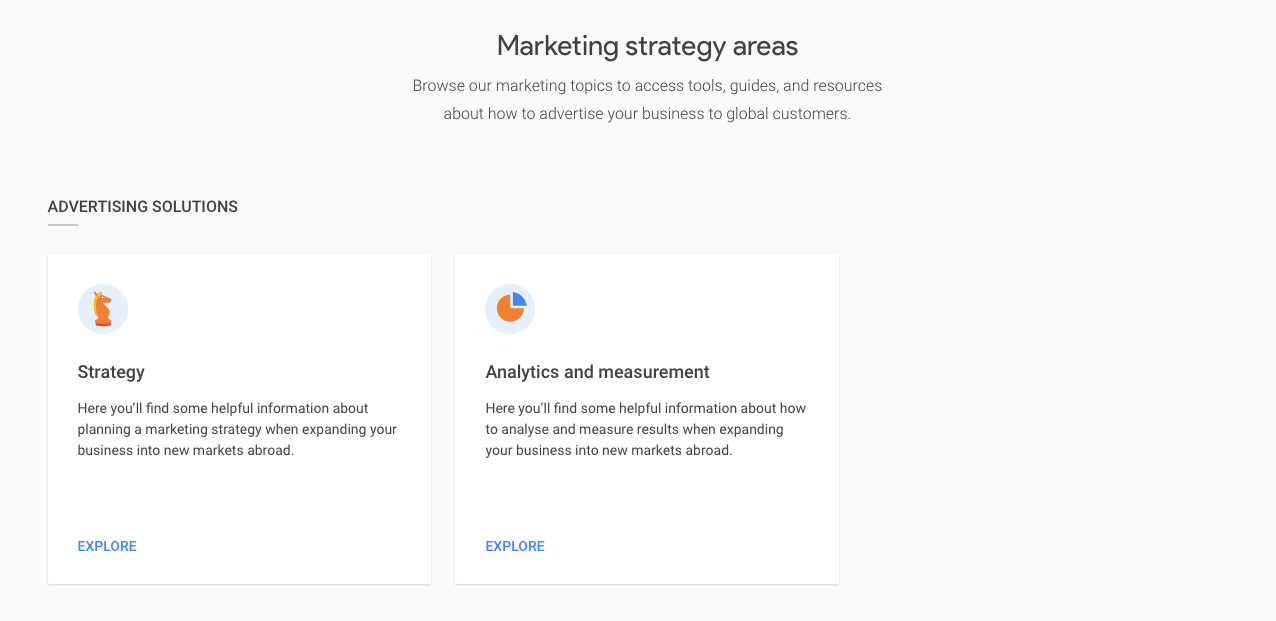Click the Marketing strategy areas heading
Image resolution: width=1276 pixels, height=621 pixels.
pyautogui.click(x=647, y=46)
